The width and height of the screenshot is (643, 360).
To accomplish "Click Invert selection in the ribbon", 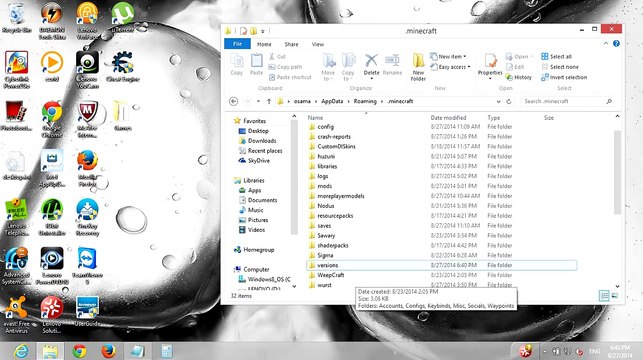I will 564,77.
